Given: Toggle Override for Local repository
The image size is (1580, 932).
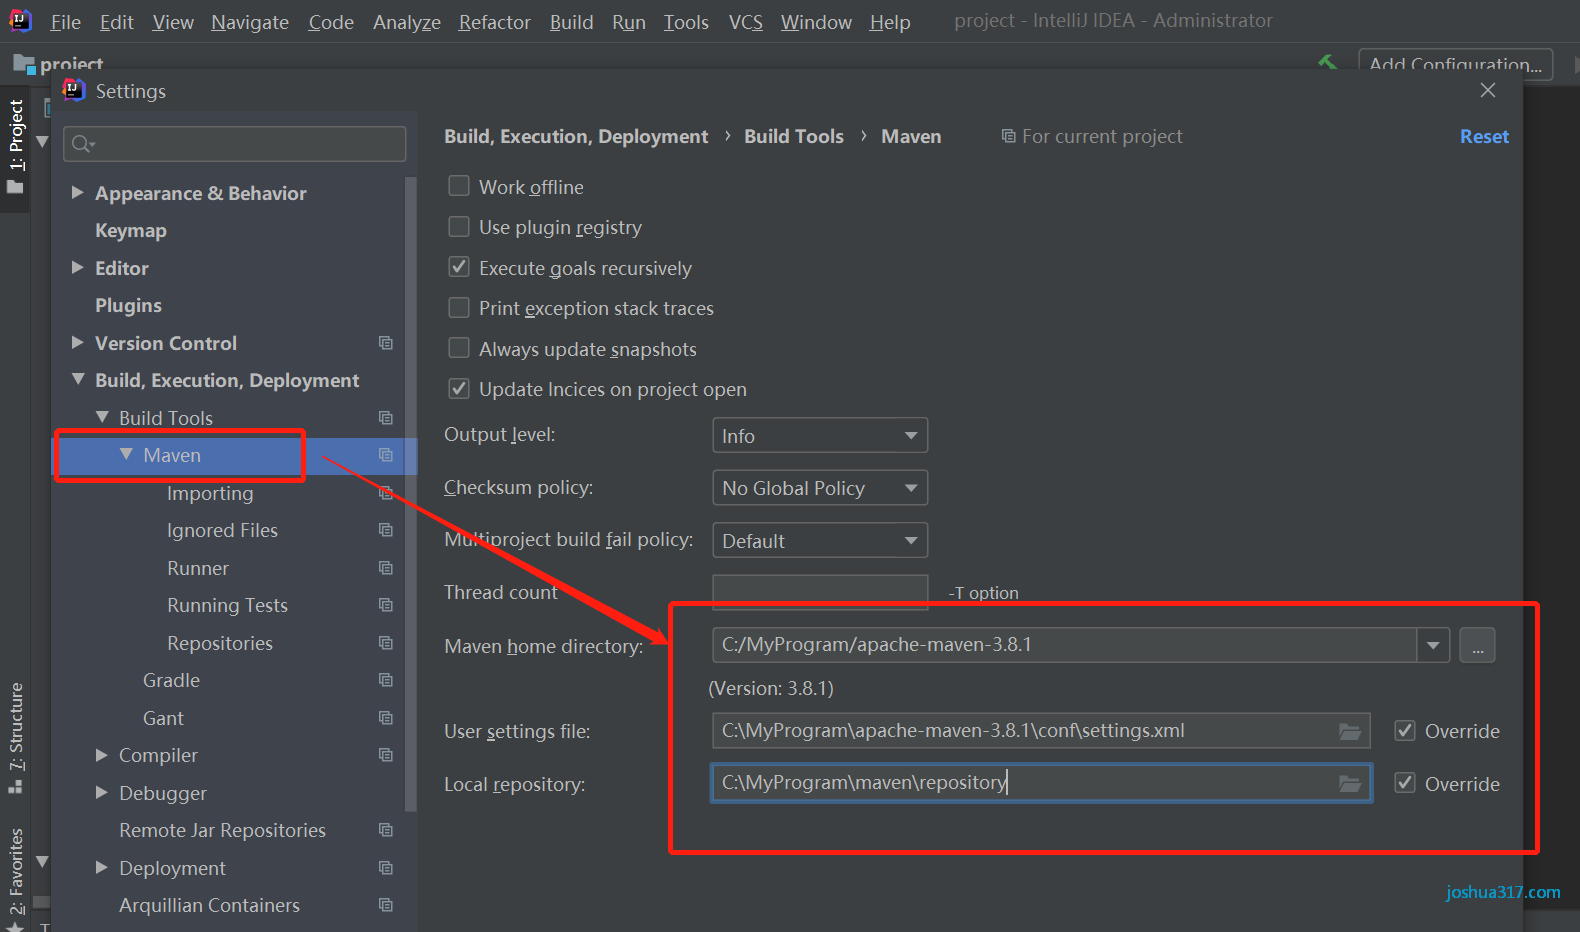Looking at the screenshot, I should [x=1405, y=783].
